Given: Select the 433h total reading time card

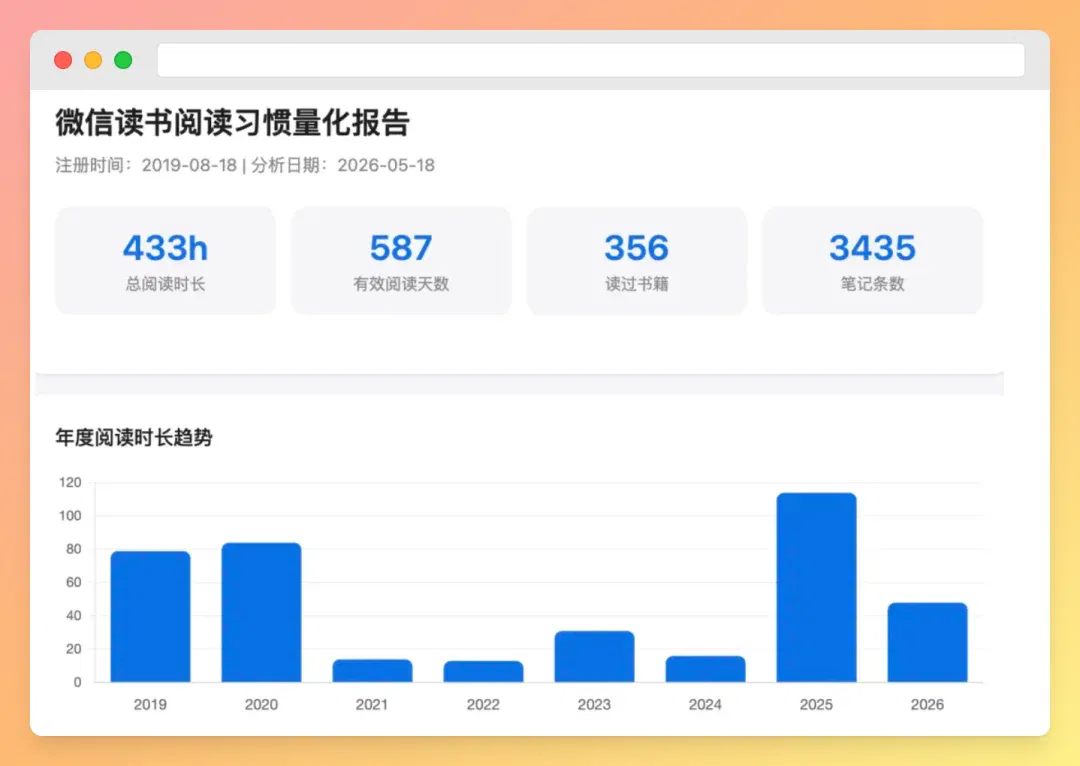Looking at the screenshot, I should 165,260.
